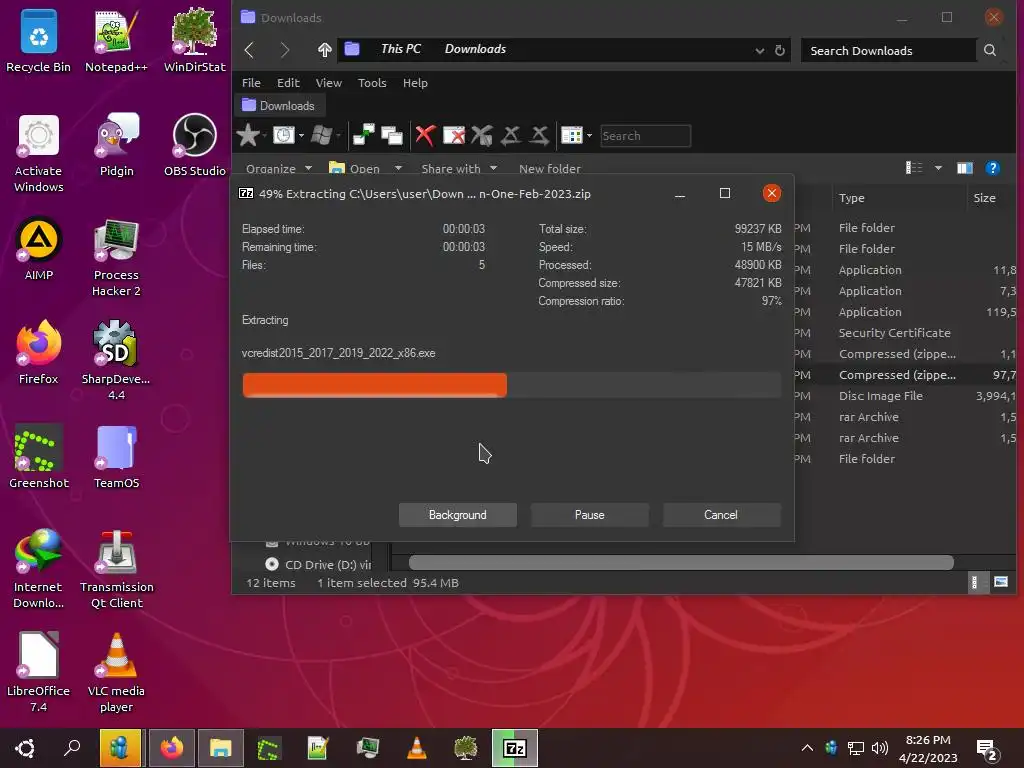Screen dimensions: 1024x768
Task: Go up one folder level
Action: [324, 50]
